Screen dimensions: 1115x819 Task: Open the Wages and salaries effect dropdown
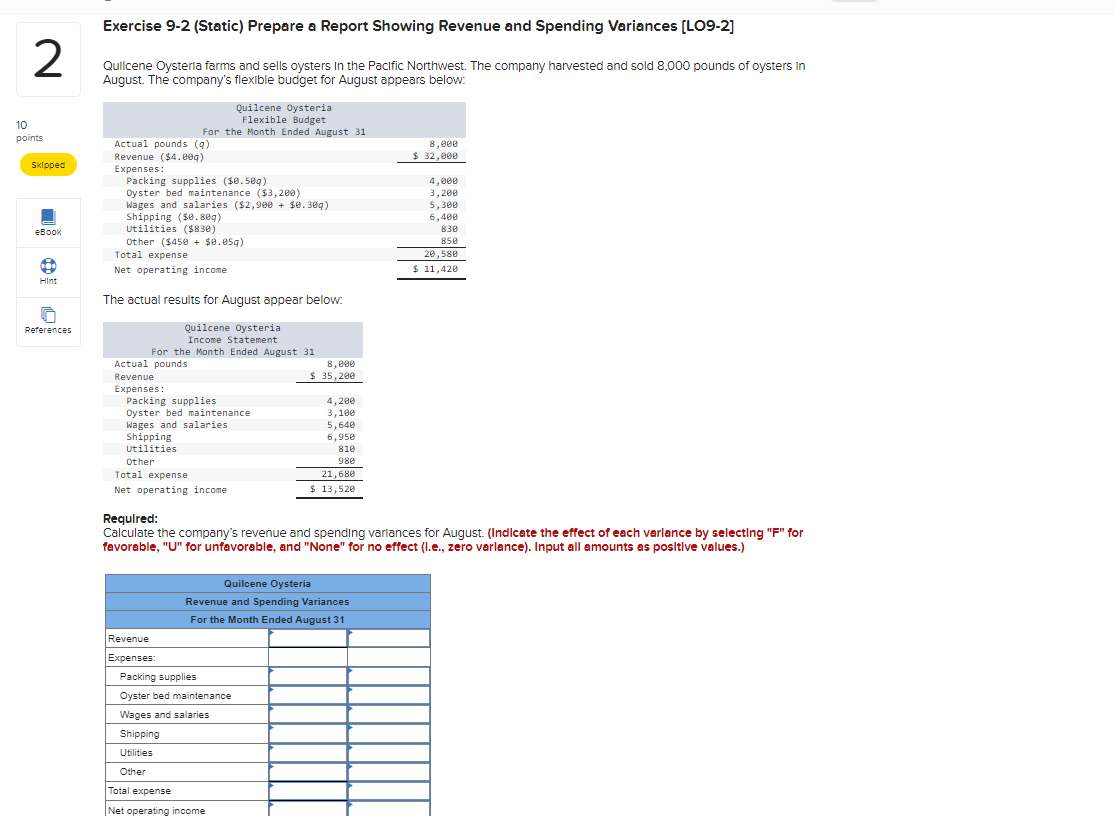[x=388, y=714]
